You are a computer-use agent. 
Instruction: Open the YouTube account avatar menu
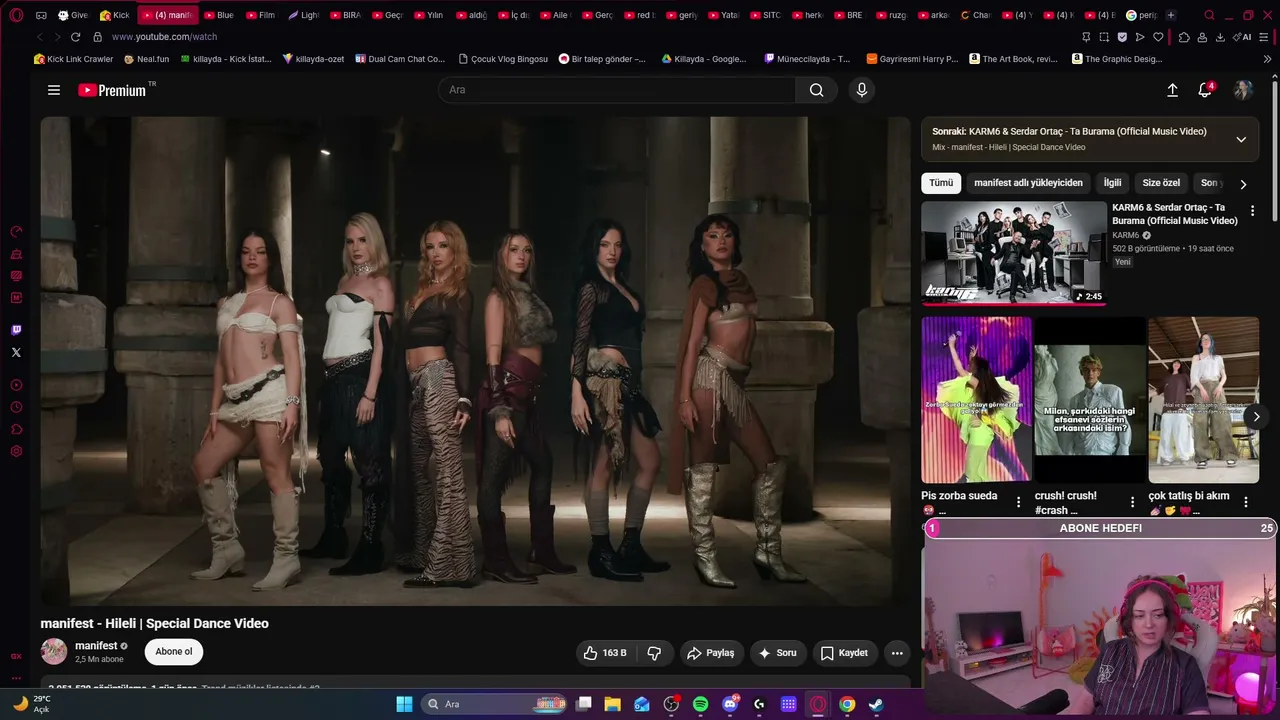pyautogui.click(x=1243, y=90)
